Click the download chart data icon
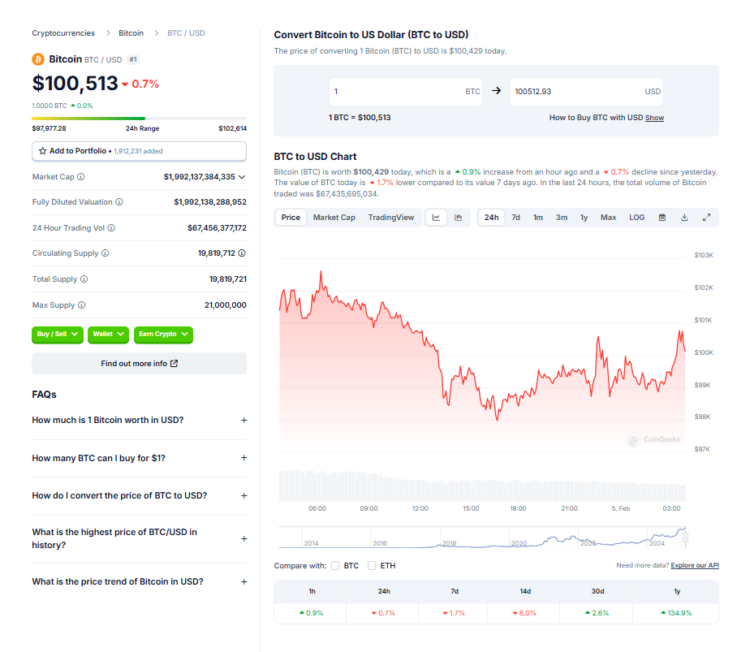 pyautogui.click(x=684, y=218)
